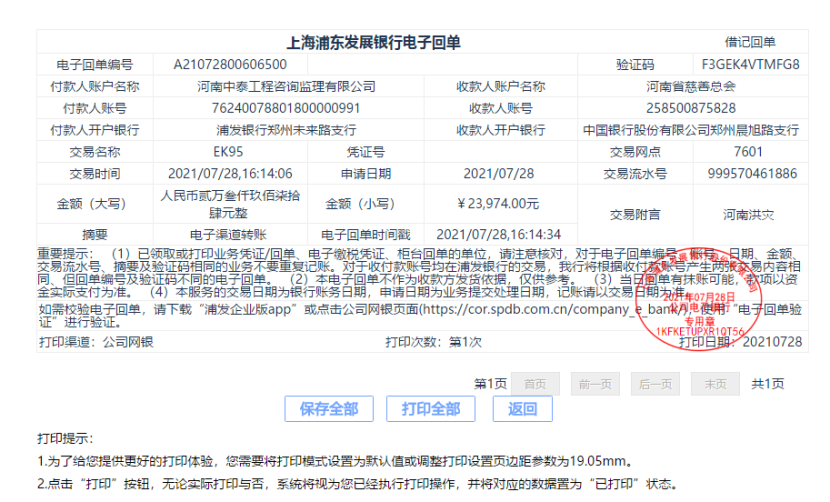Viewport: 830px width, 502px height.
Task: Select transaction time 2021/07/28,16:14:06
Action: point(230,173)
